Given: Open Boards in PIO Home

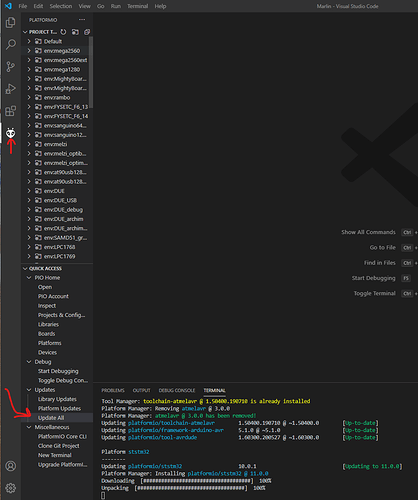Looking at the screenshot, I should [x=47, y=334].
